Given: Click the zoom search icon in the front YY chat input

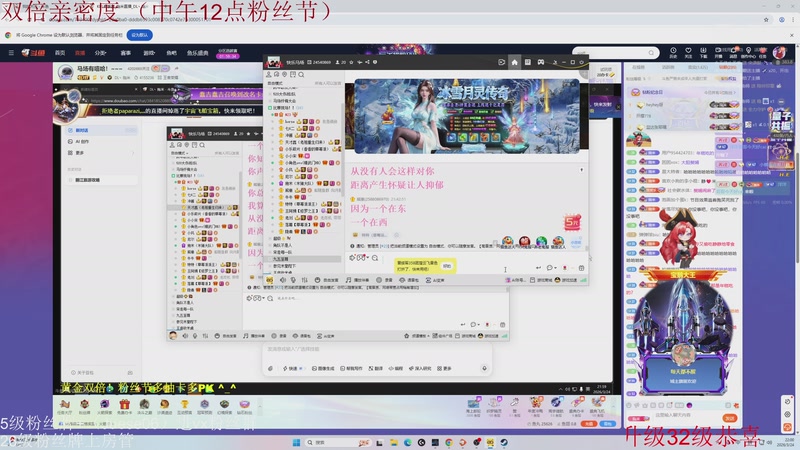Looking at the screenshot, I should coord(375,258).
